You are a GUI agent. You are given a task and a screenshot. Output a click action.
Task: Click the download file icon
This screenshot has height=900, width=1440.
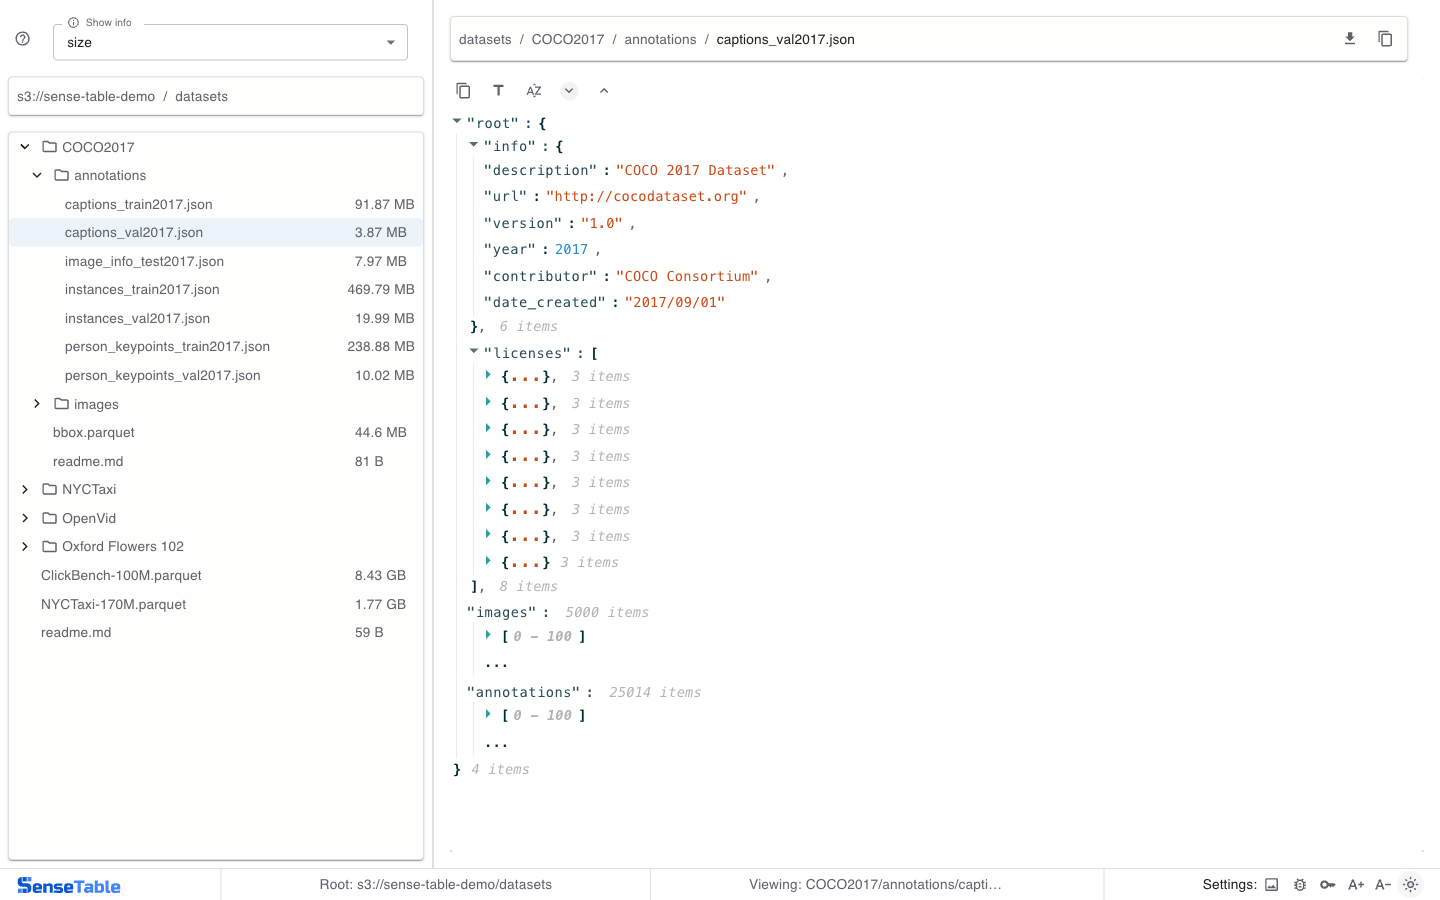pyautogui.click(x=1349, y=39)
